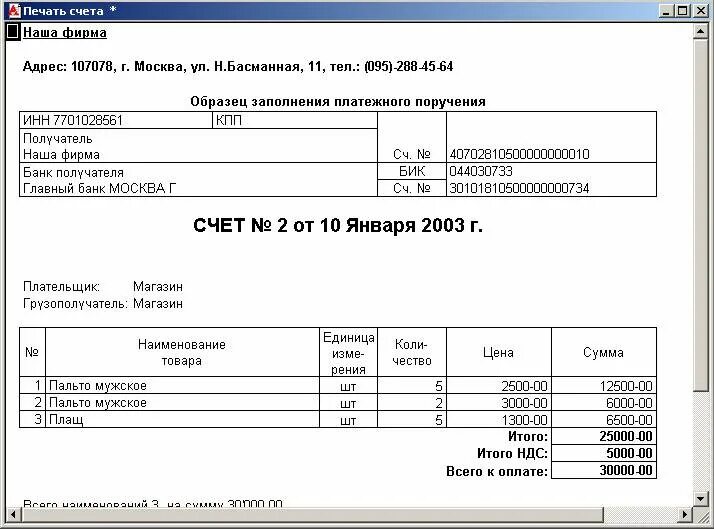Click the address line with Н.Басманная
This screenshot has height=529, width=714.
(x=238, y=67)
